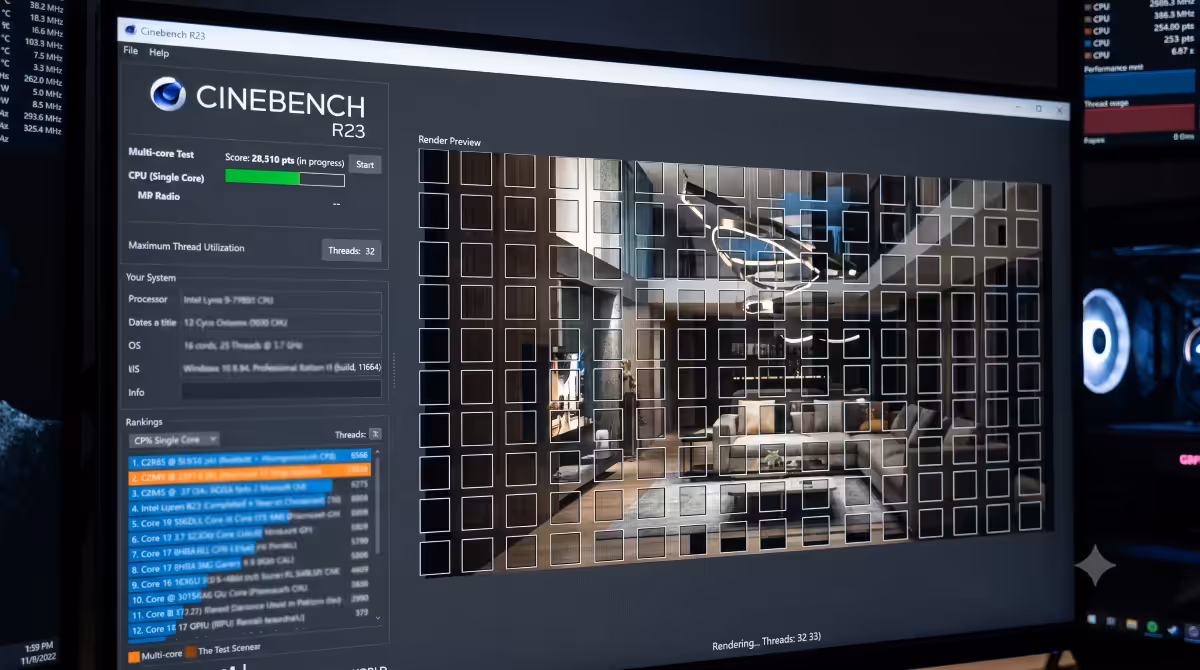1200x670 pixels.
Task: Open the File menu
Action: pos(131,51)
